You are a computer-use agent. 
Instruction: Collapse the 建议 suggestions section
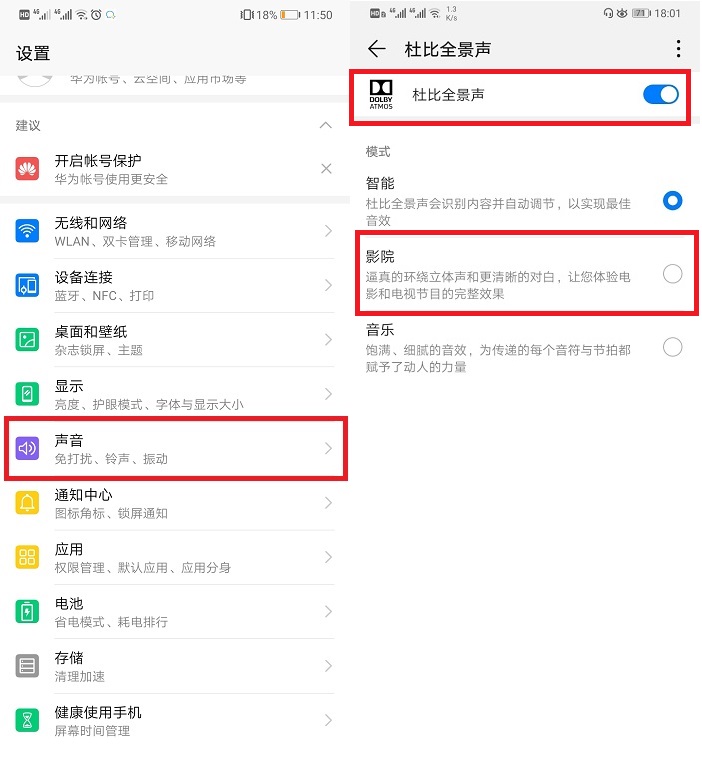[x=326, y=125]
